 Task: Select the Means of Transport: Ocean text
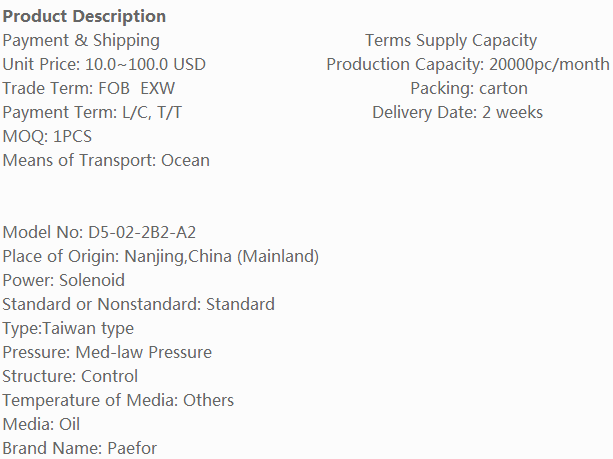coord(106,161)
